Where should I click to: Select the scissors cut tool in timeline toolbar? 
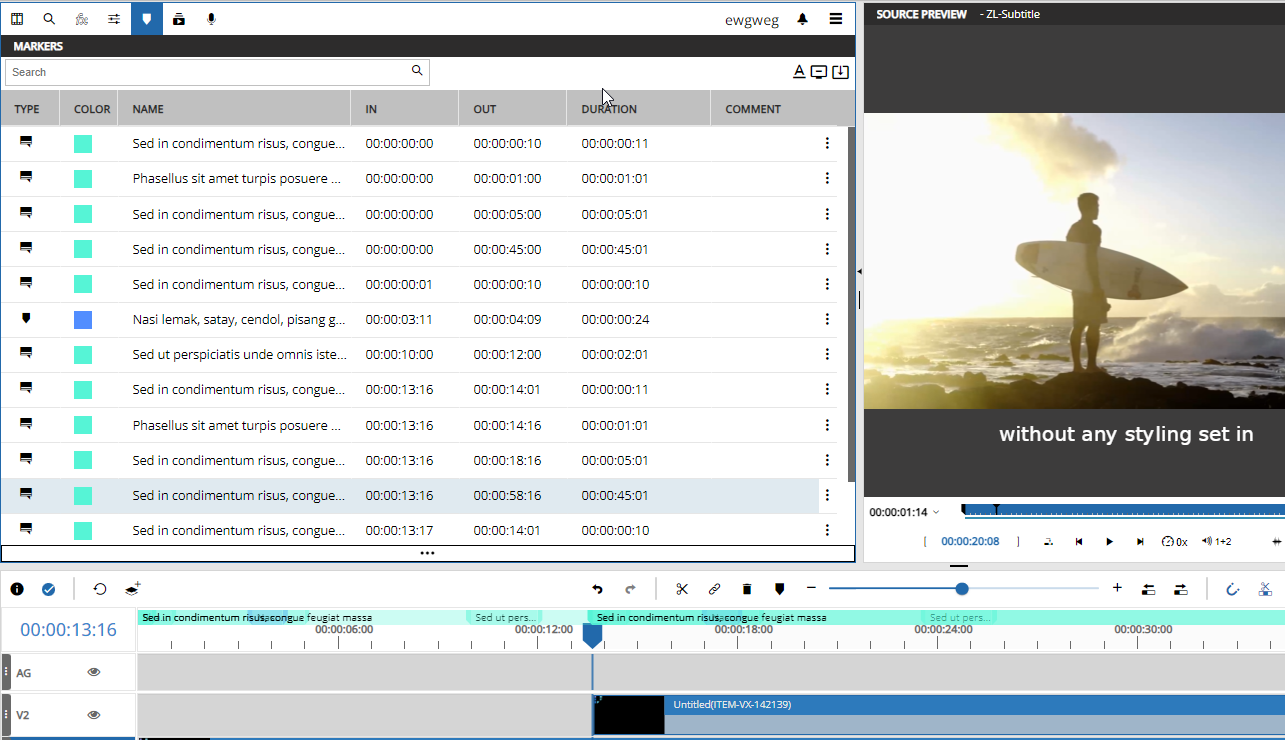[x=682, y=589]
